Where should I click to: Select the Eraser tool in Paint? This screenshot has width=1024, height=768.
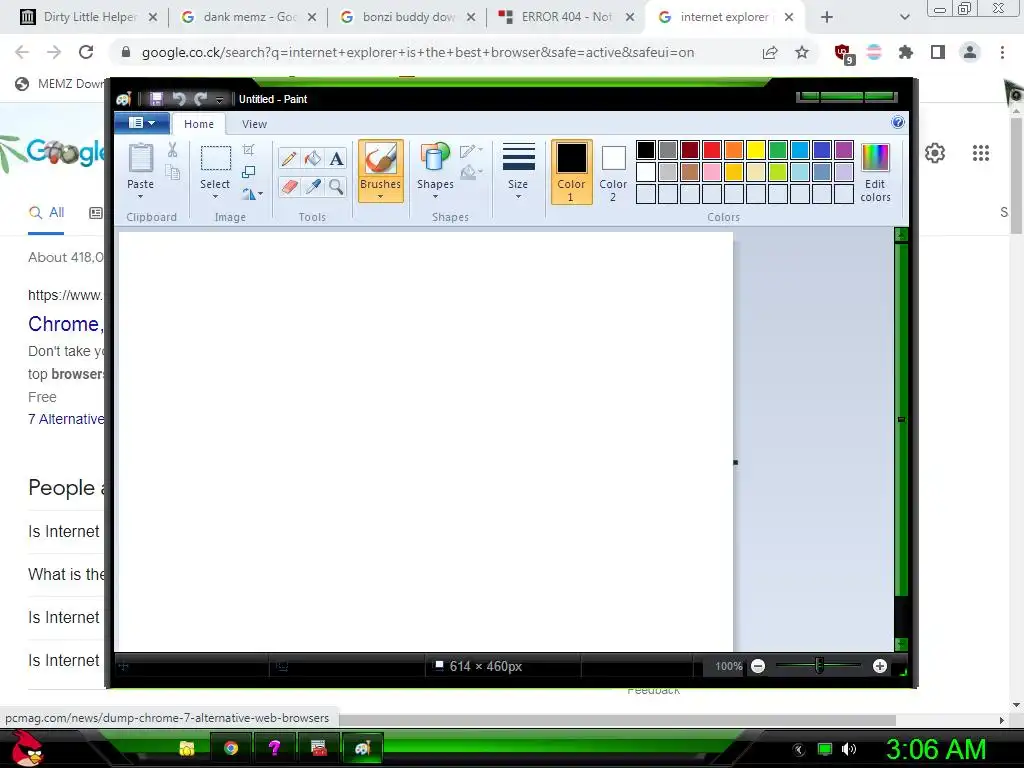(x=289, y=187)
